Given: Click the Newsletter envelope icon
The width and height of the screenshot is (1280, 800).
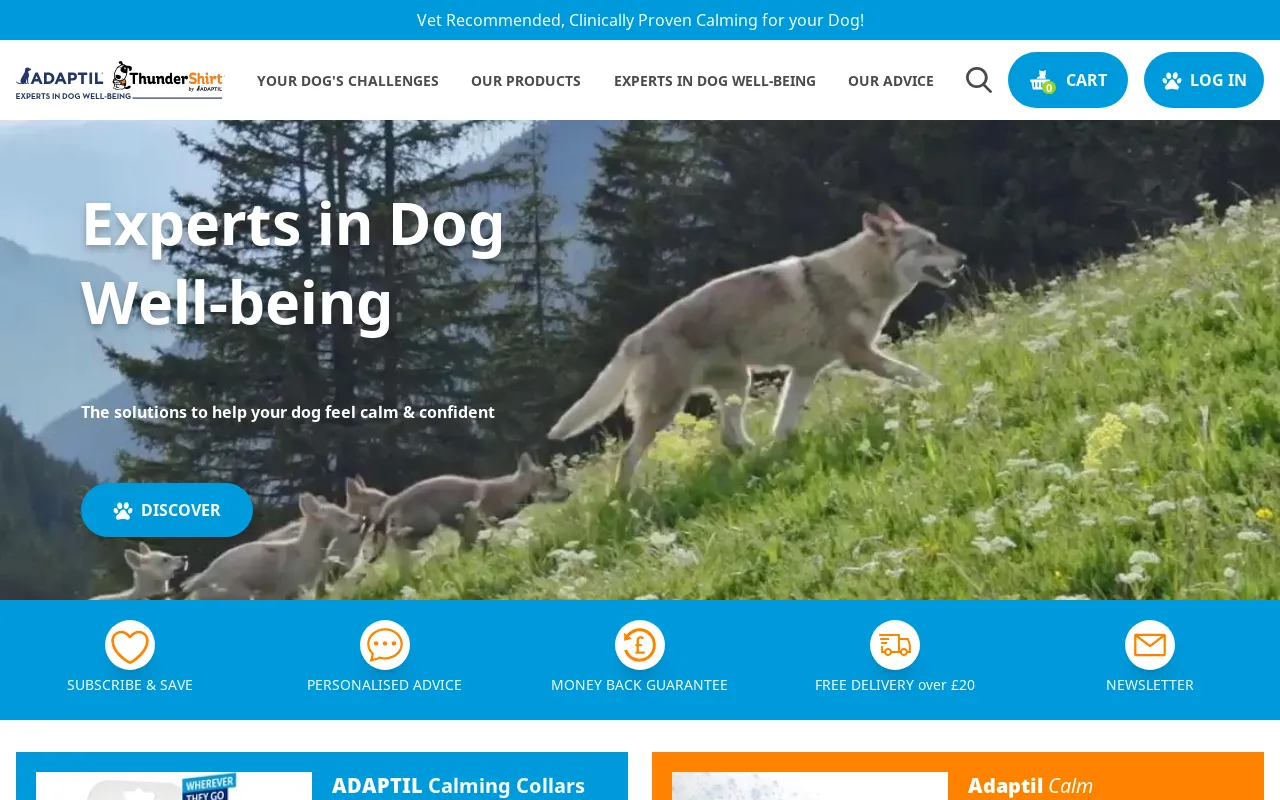Looking at the screenshot, I should coord(1150,645).
